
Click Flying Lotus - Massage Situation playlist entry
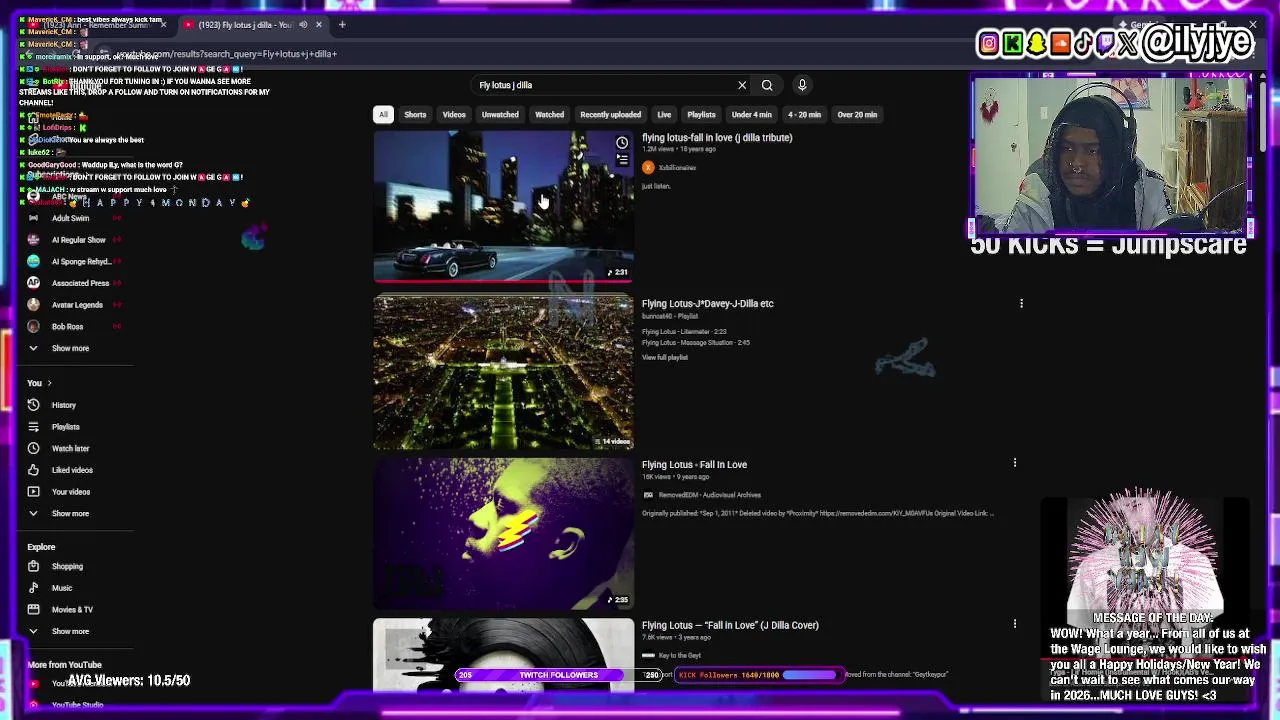click(x=696, y=343)
